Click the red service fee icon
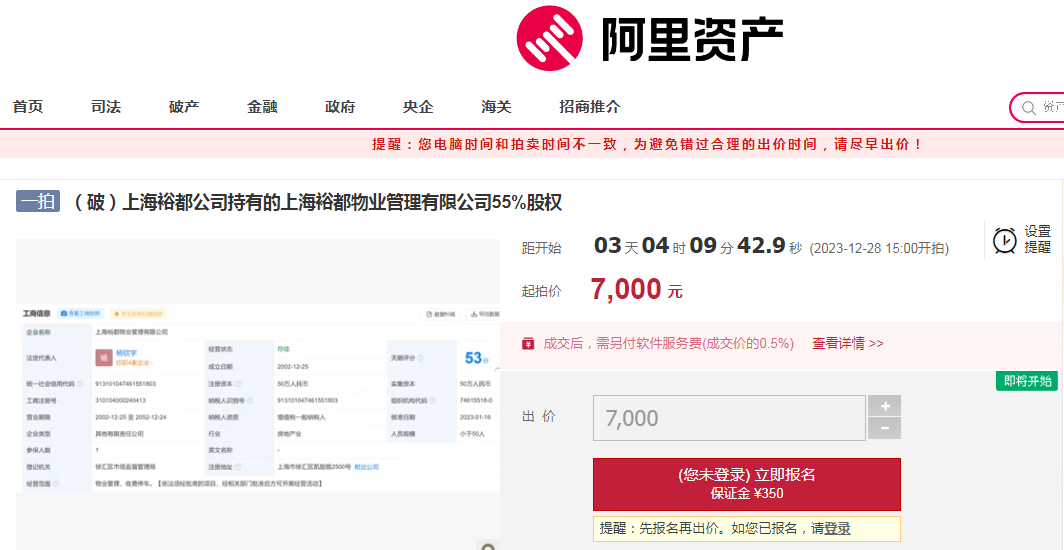 tap(528, 344)
